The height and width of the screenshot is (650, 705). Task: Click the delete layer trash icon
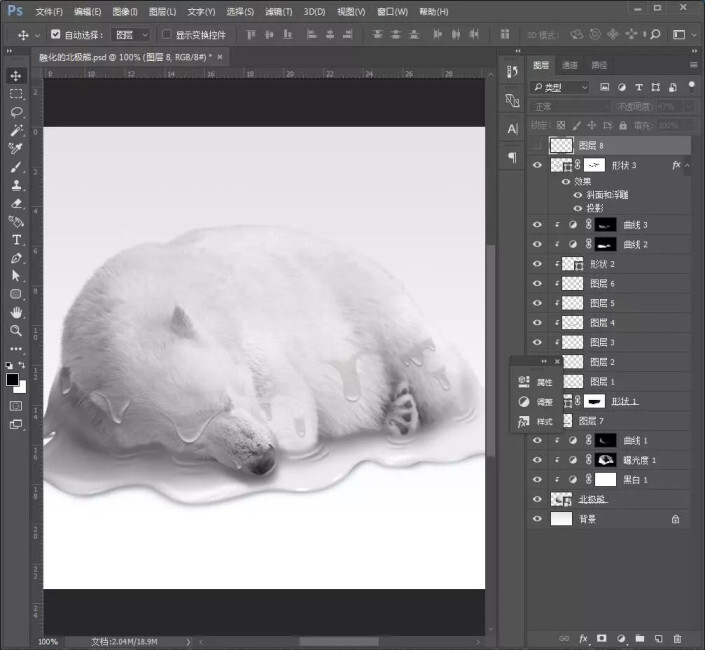677,638
